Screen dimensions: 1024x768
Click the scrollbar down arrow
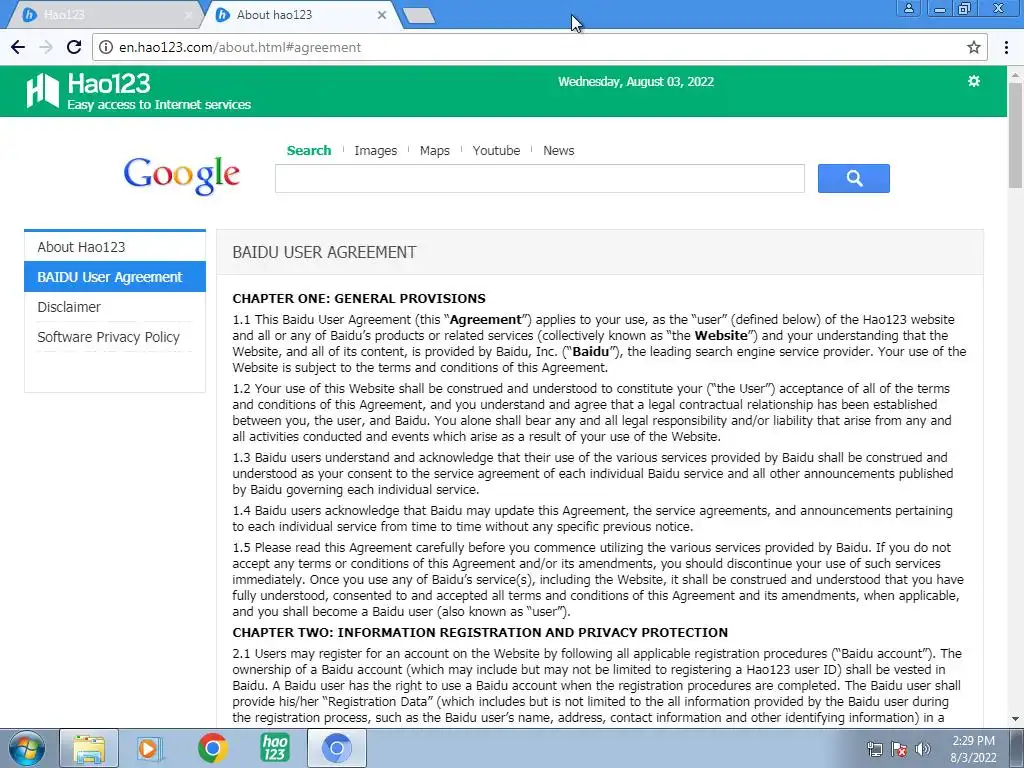pyautogui.click(x=1016, y=719)
